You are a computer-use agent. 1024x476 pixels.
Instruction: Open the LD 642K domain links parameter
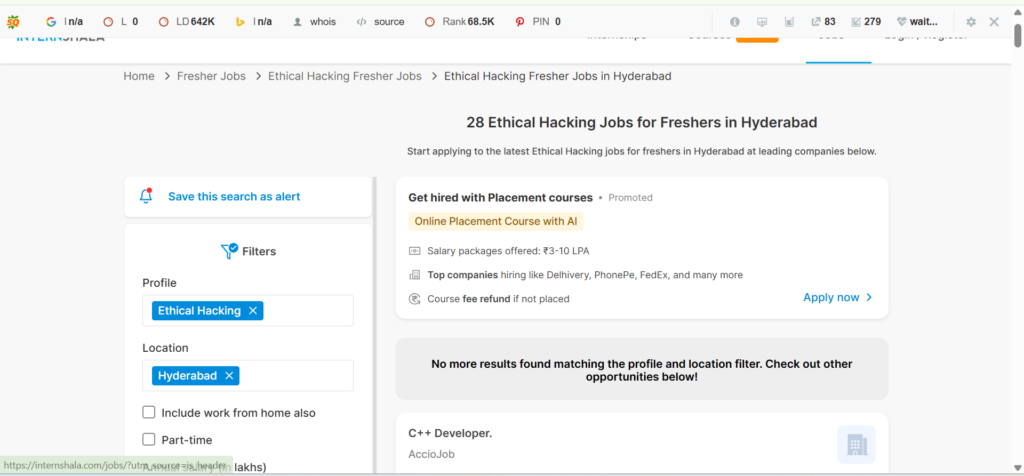[187, 22]
